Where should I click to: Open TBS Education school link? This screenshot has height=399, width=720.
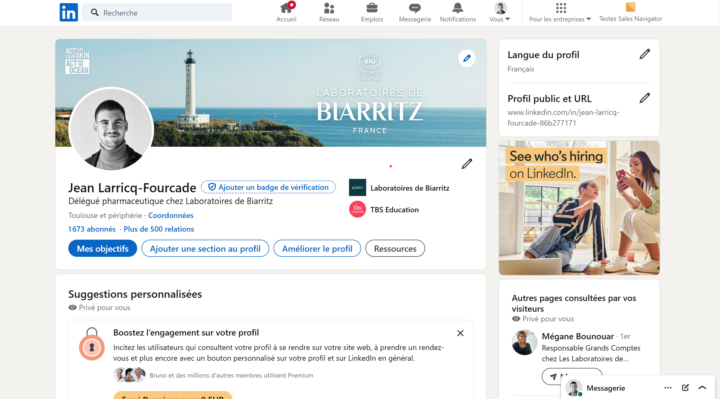click(394, 209)
